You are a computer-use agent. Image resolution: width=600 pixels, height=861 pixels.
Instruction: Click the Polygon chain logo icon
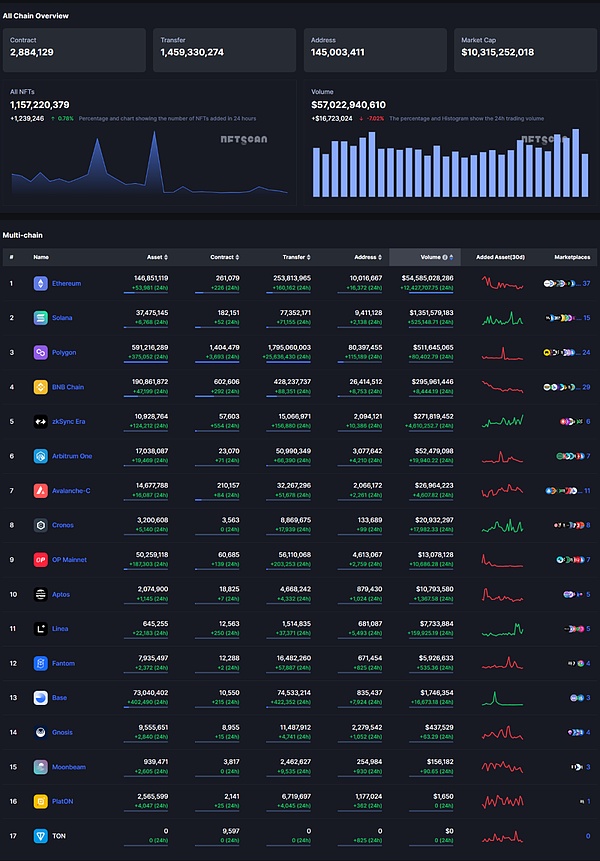(x=41, y=353)
